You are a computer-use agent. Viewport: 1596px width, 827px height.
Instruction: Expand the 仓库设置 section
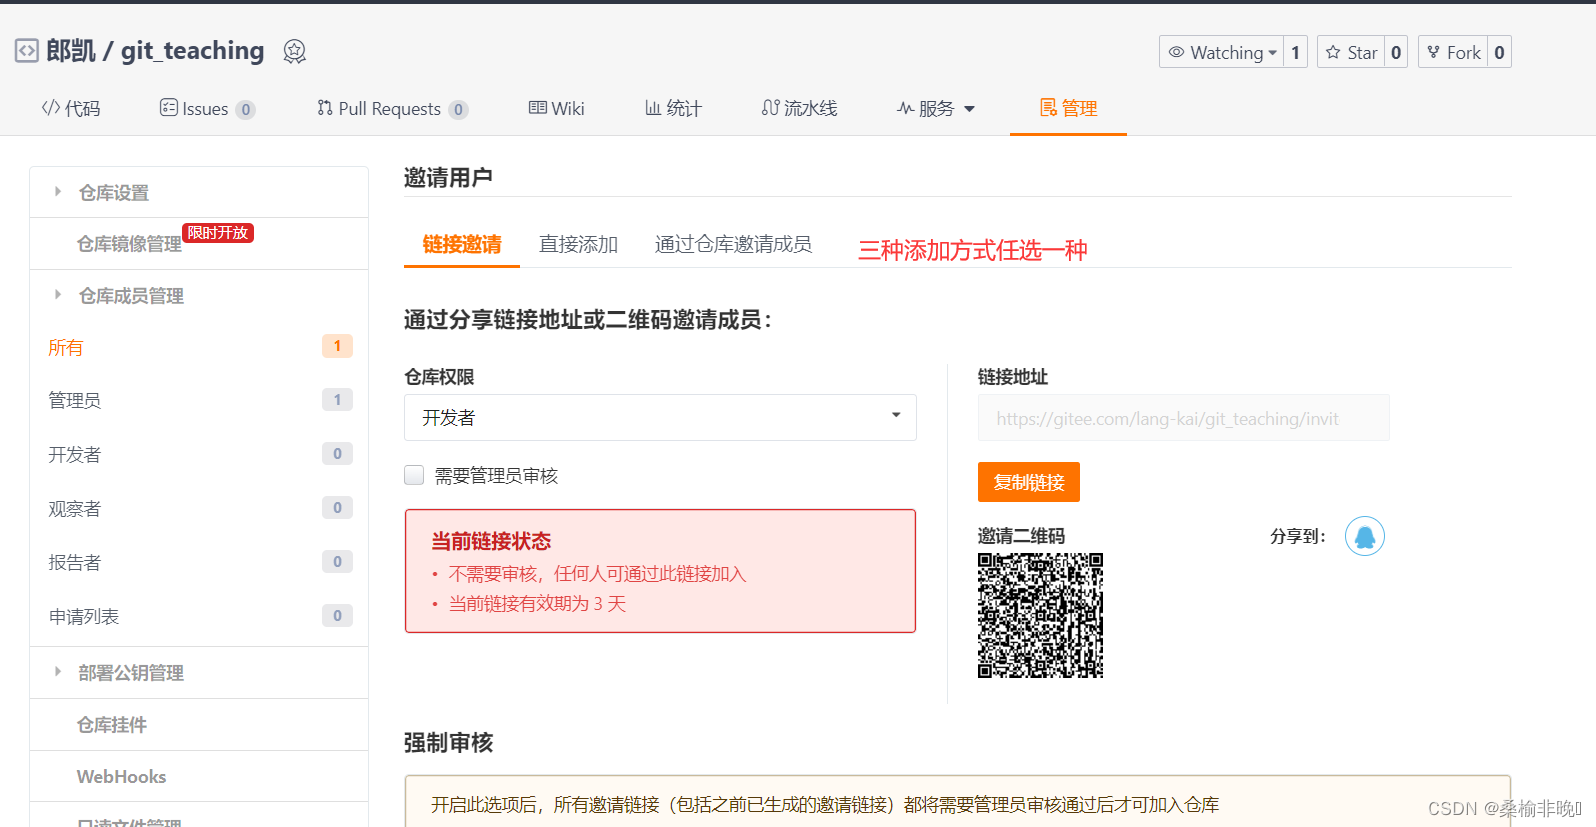point(199,192)
